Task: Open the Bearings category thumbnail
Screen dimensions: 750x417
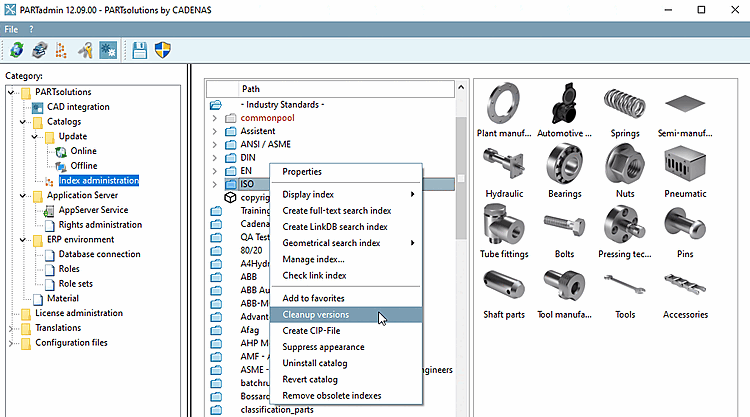Action: click(x=565, y=162)
